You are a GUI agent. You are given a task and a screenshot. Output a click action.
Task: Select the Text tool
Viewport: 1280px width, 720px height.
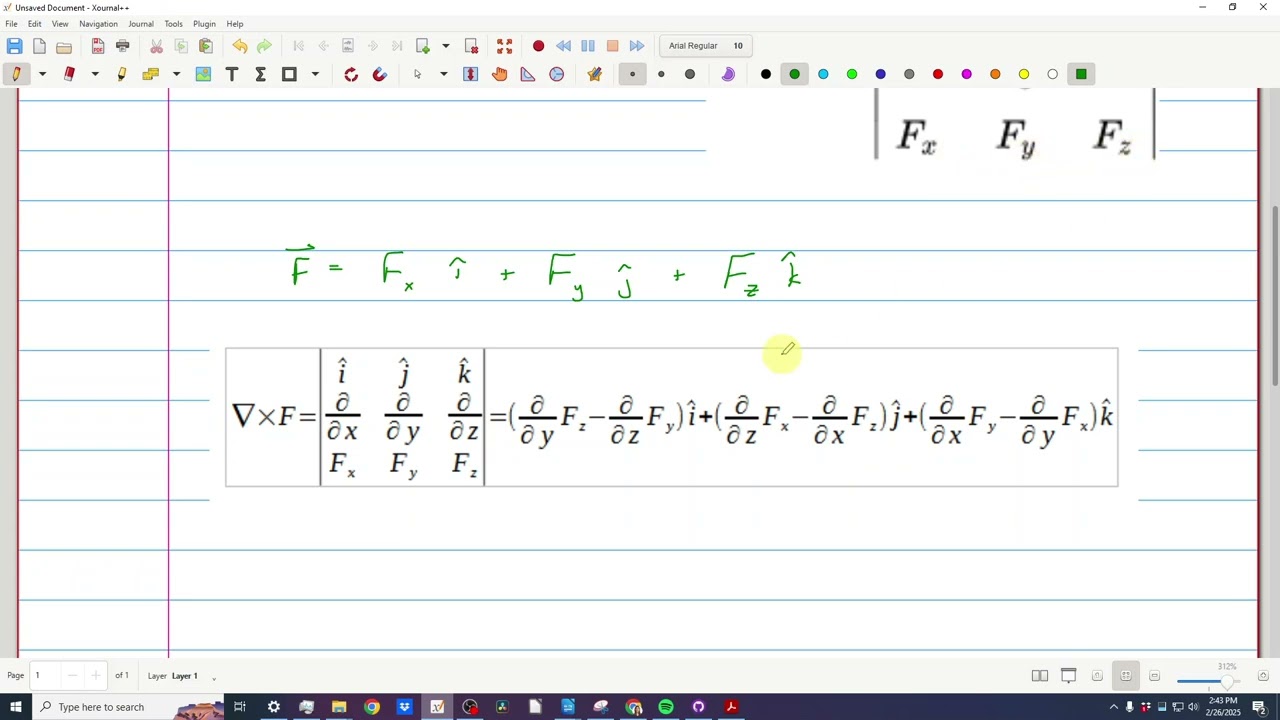(232, 74)
